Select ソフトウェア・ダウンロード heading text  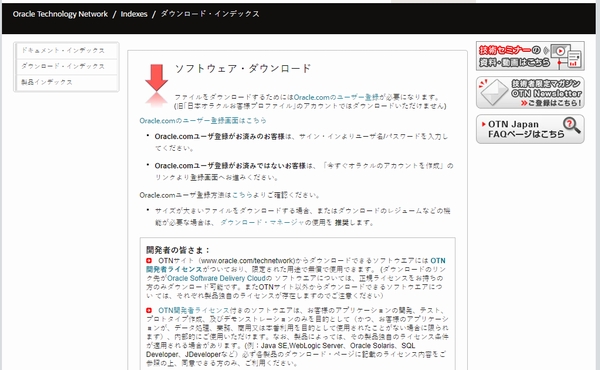pyautogui.click(x=243, y=68)
